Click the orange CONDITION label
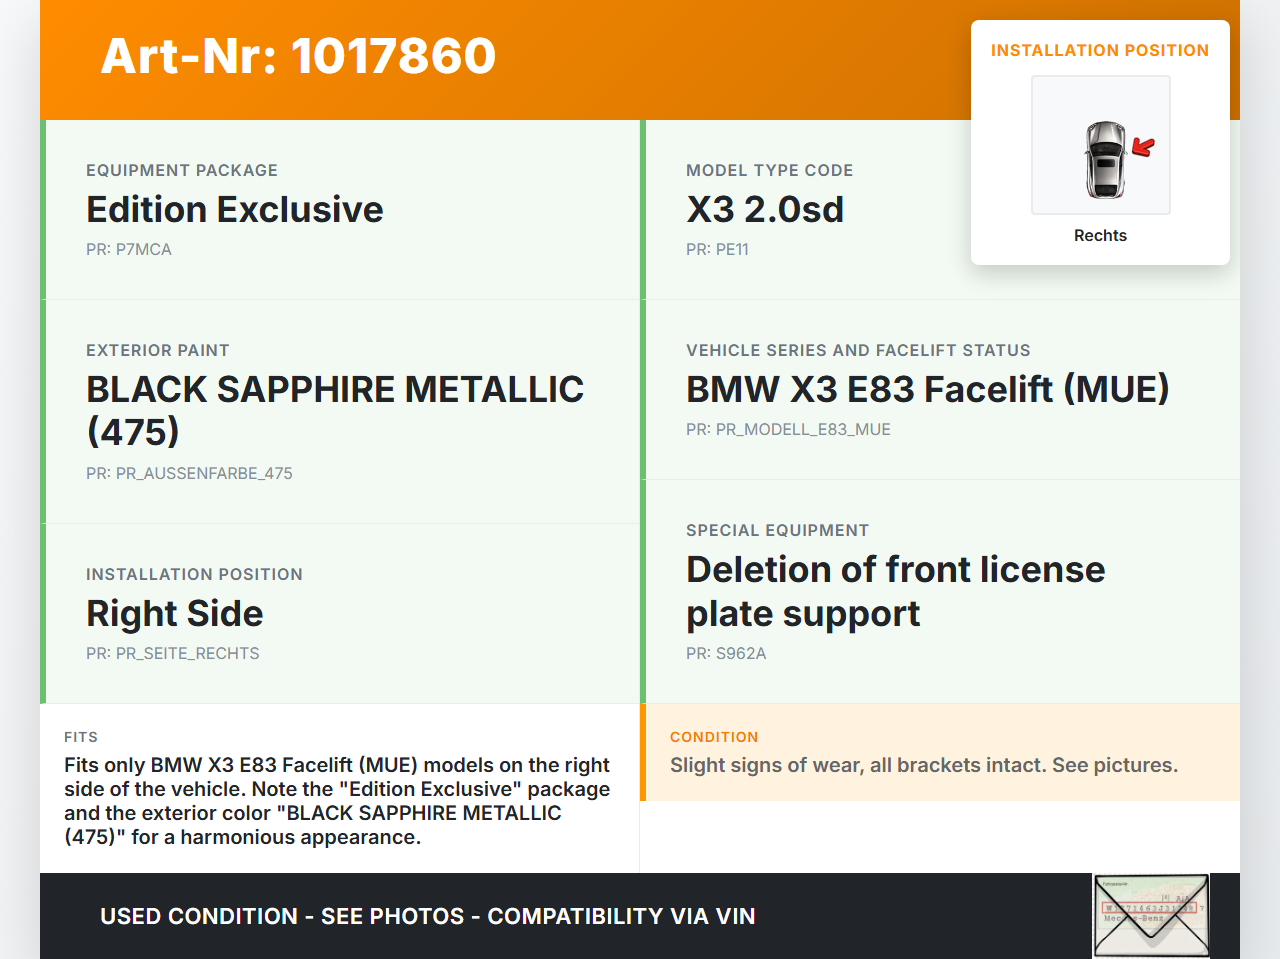Image resolution: width=1280 pixels, height=959 pixels. tap(713, 737)
